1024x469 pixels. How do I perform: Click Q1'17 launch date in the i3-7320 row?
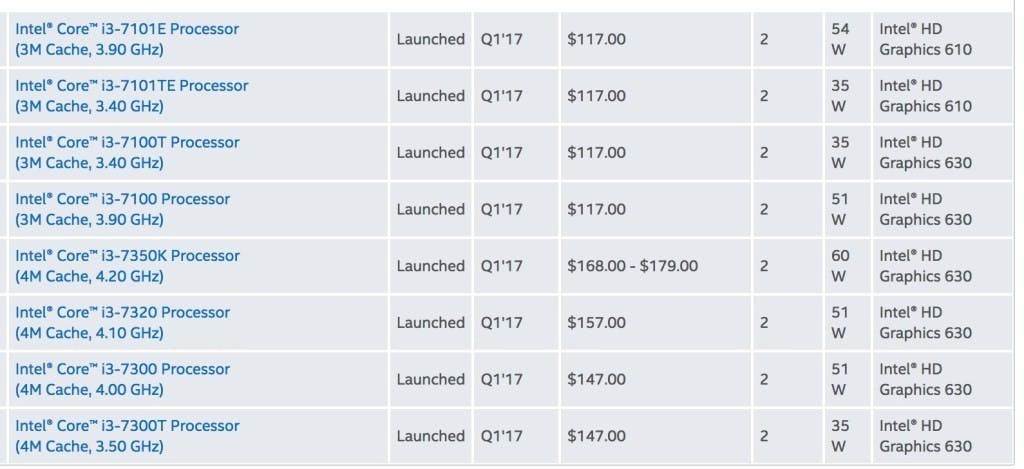500,323
